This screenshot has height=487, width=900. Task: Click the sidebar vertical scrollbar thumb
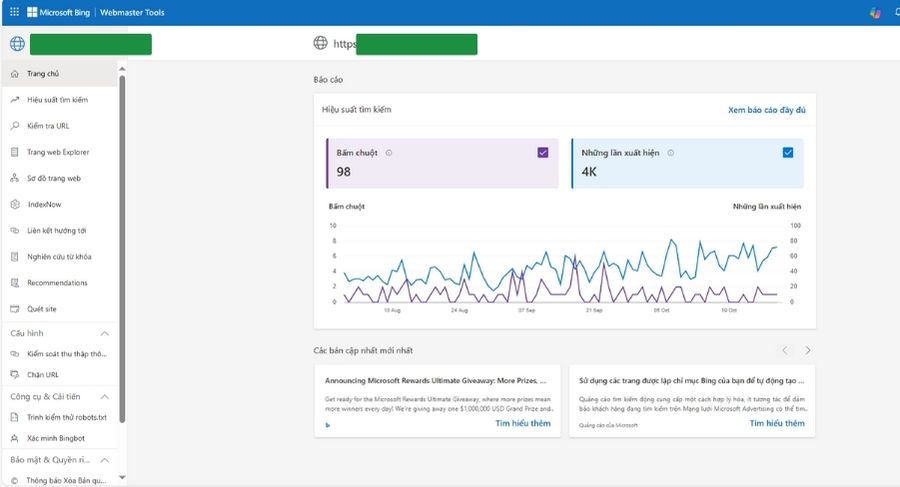coord(122,250)
